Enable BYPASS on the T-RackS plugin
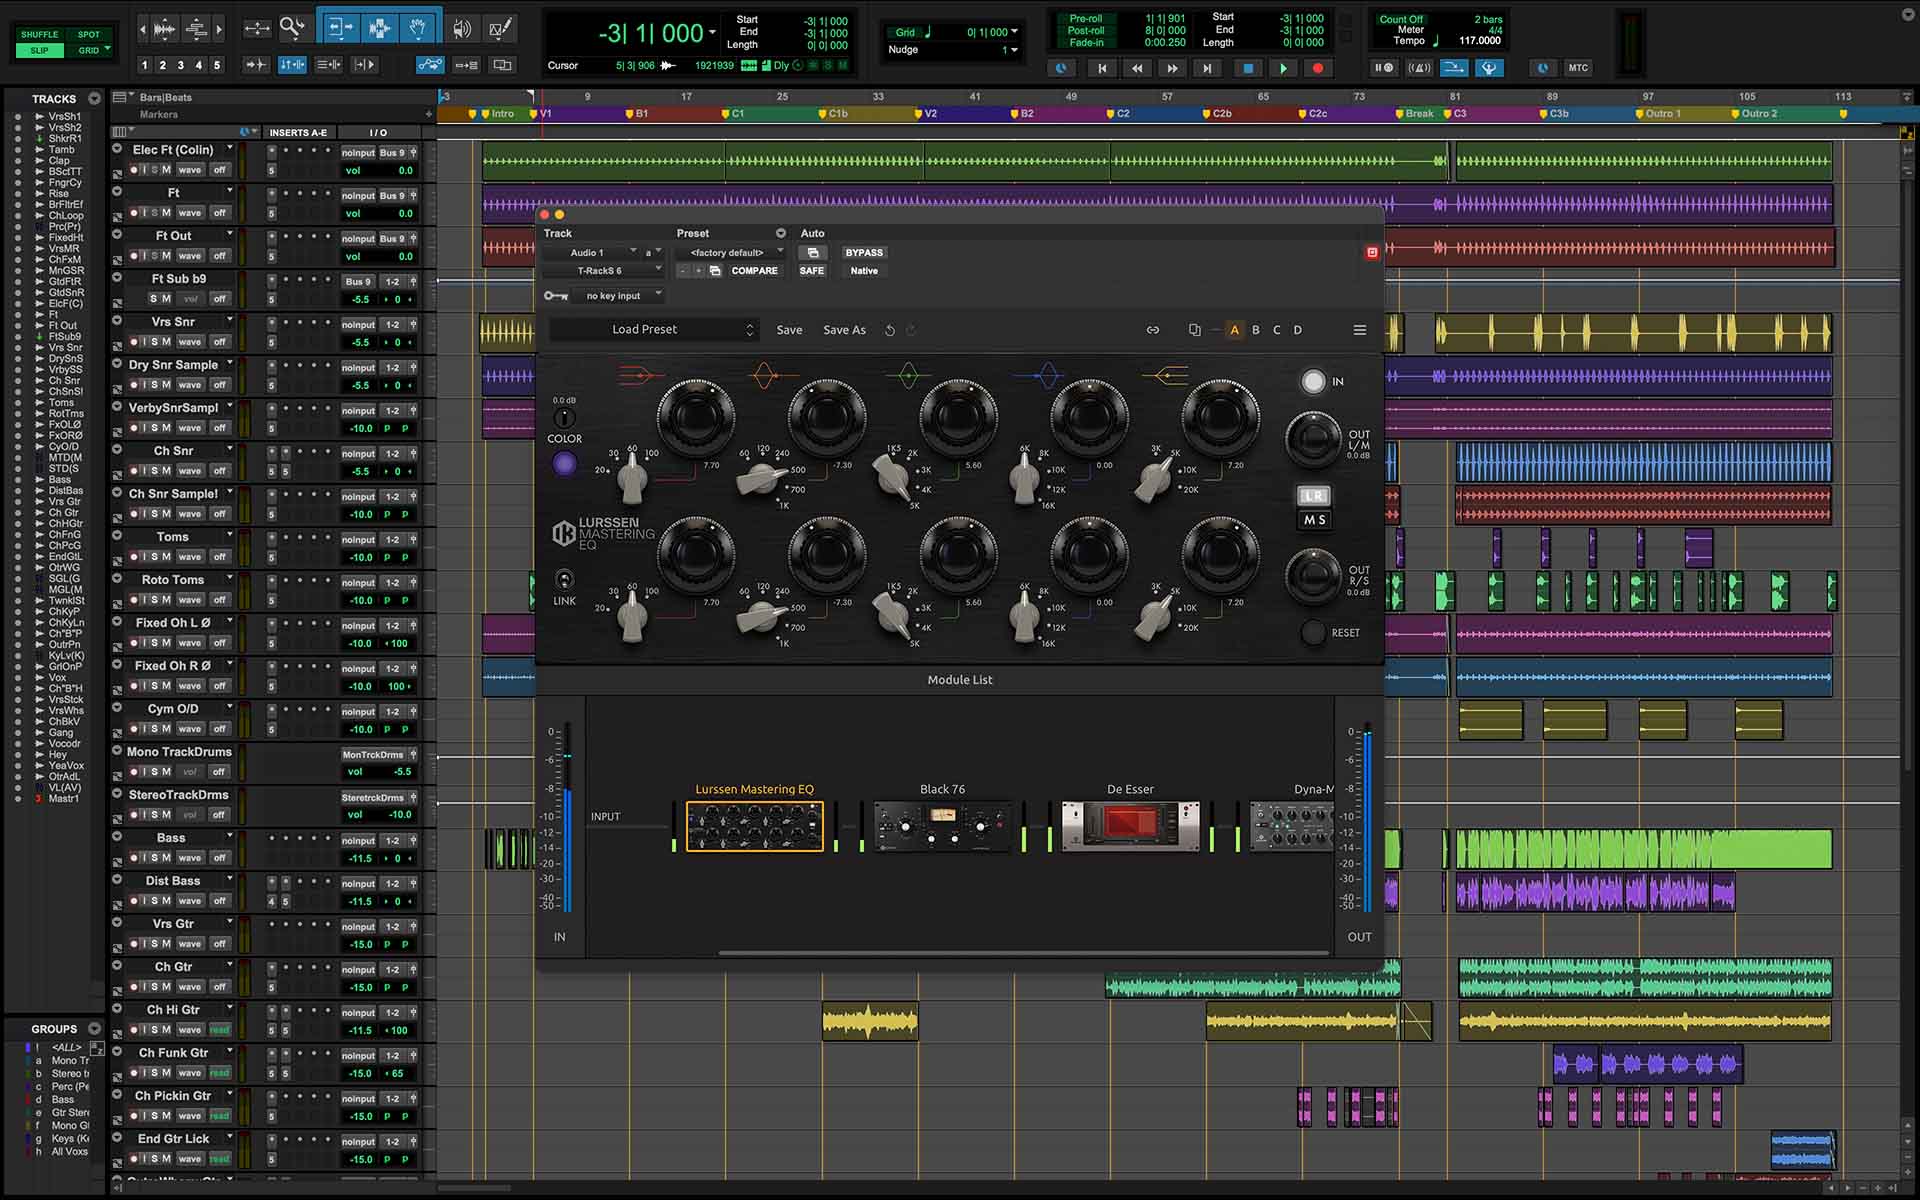This screenshot has width=1920, height=1200. 863,252
